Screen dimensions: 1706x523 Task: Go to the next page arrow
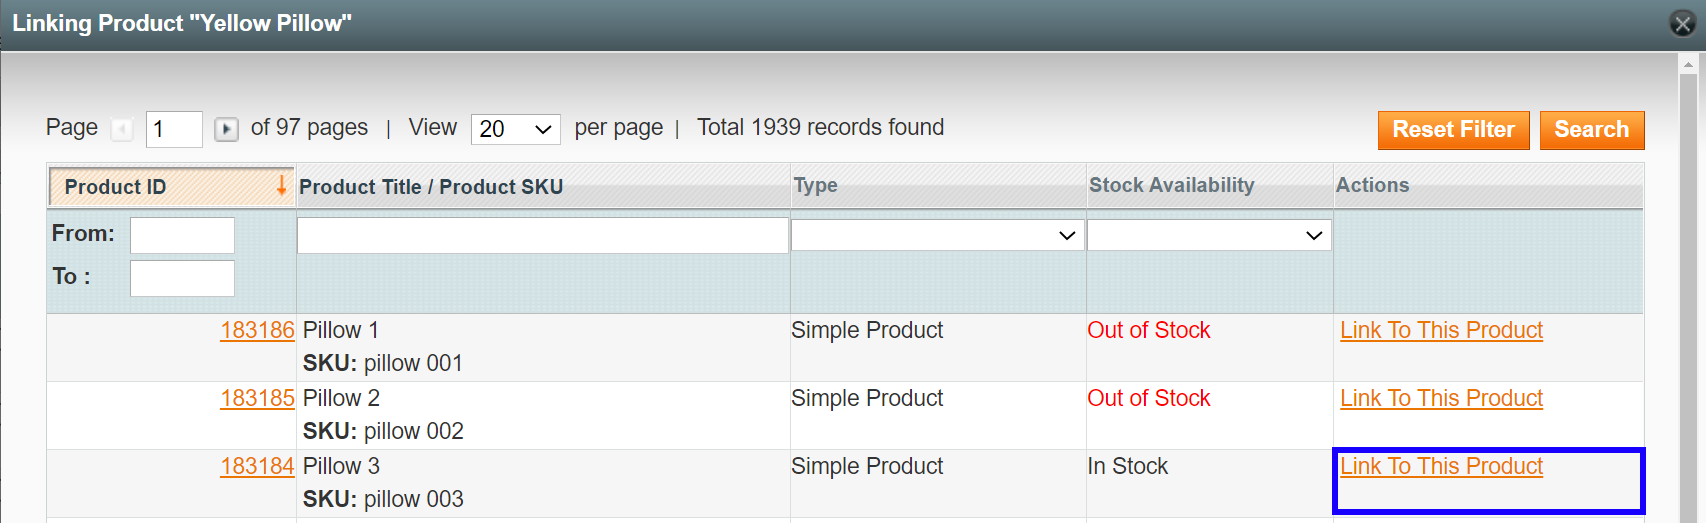click(x=227, y=129)
